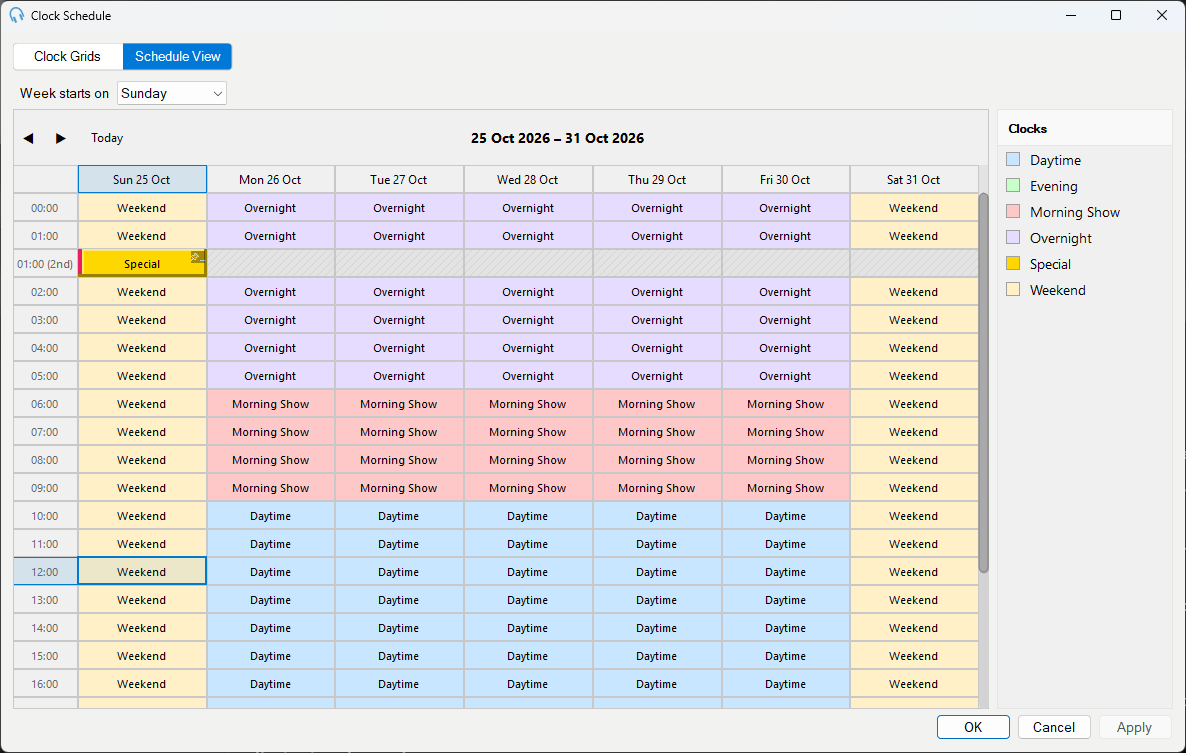
Task: Select the Wed 28 Oct column header
Action: point(528,180)
